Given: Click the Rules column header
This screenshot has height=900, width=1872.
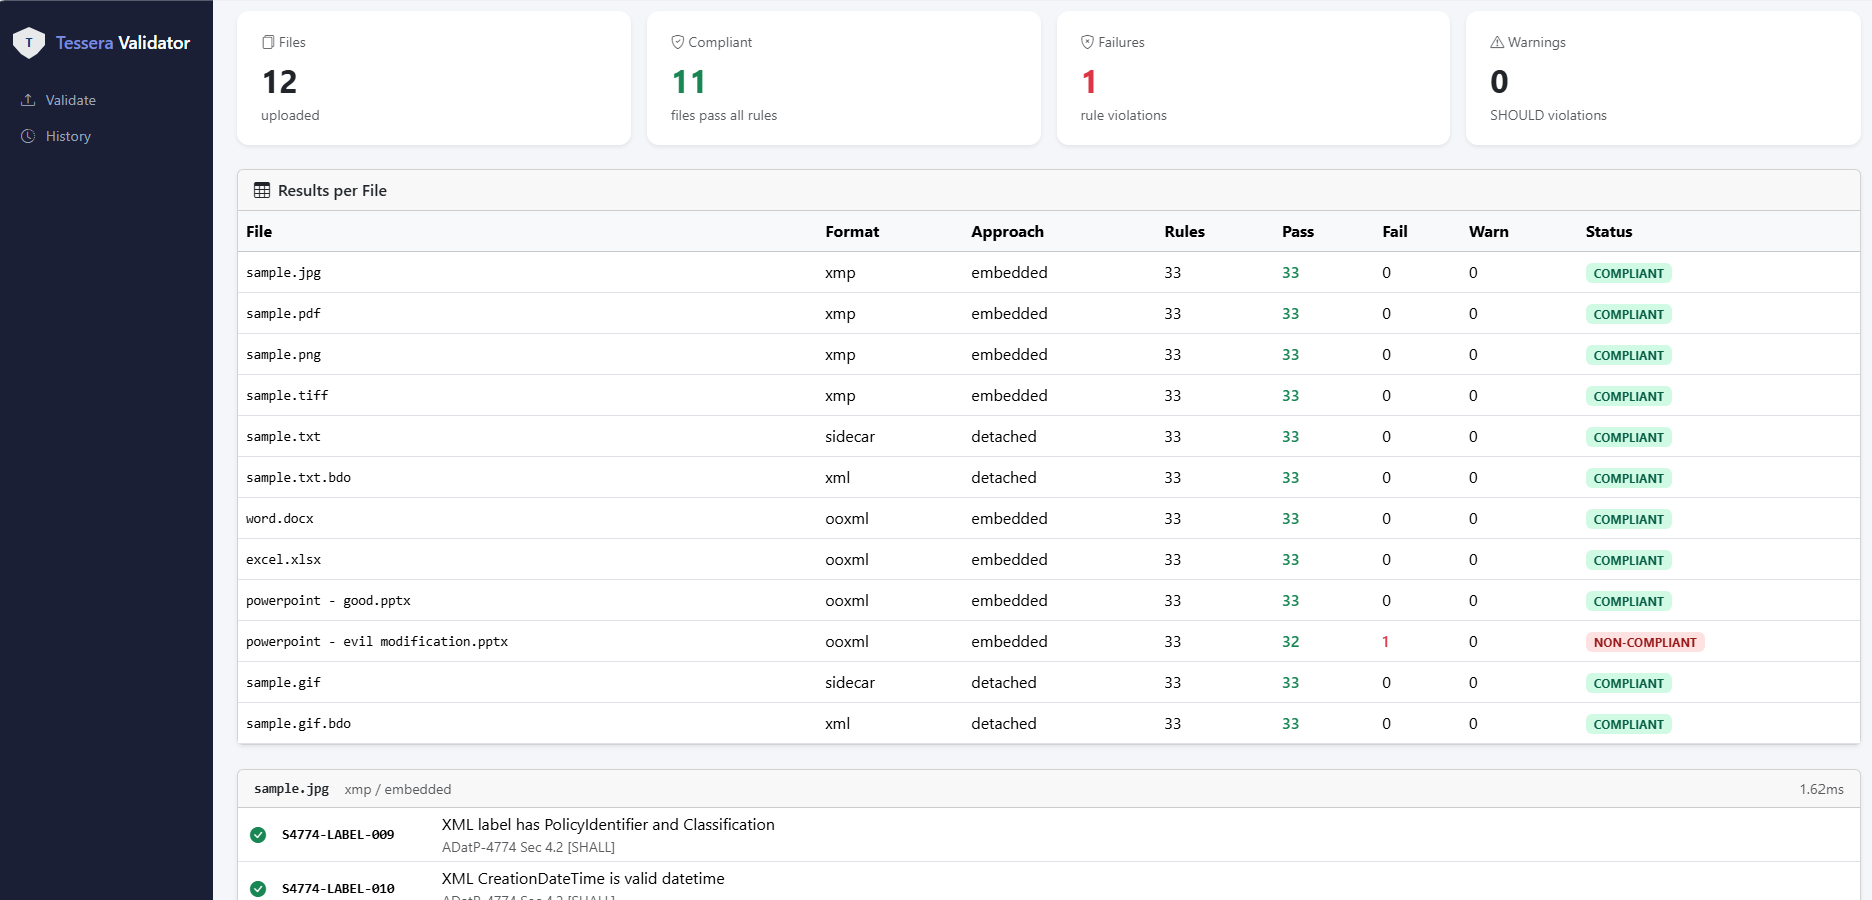Looking at the screenshot, I should pyautogui.click(x=1184, y=231).
